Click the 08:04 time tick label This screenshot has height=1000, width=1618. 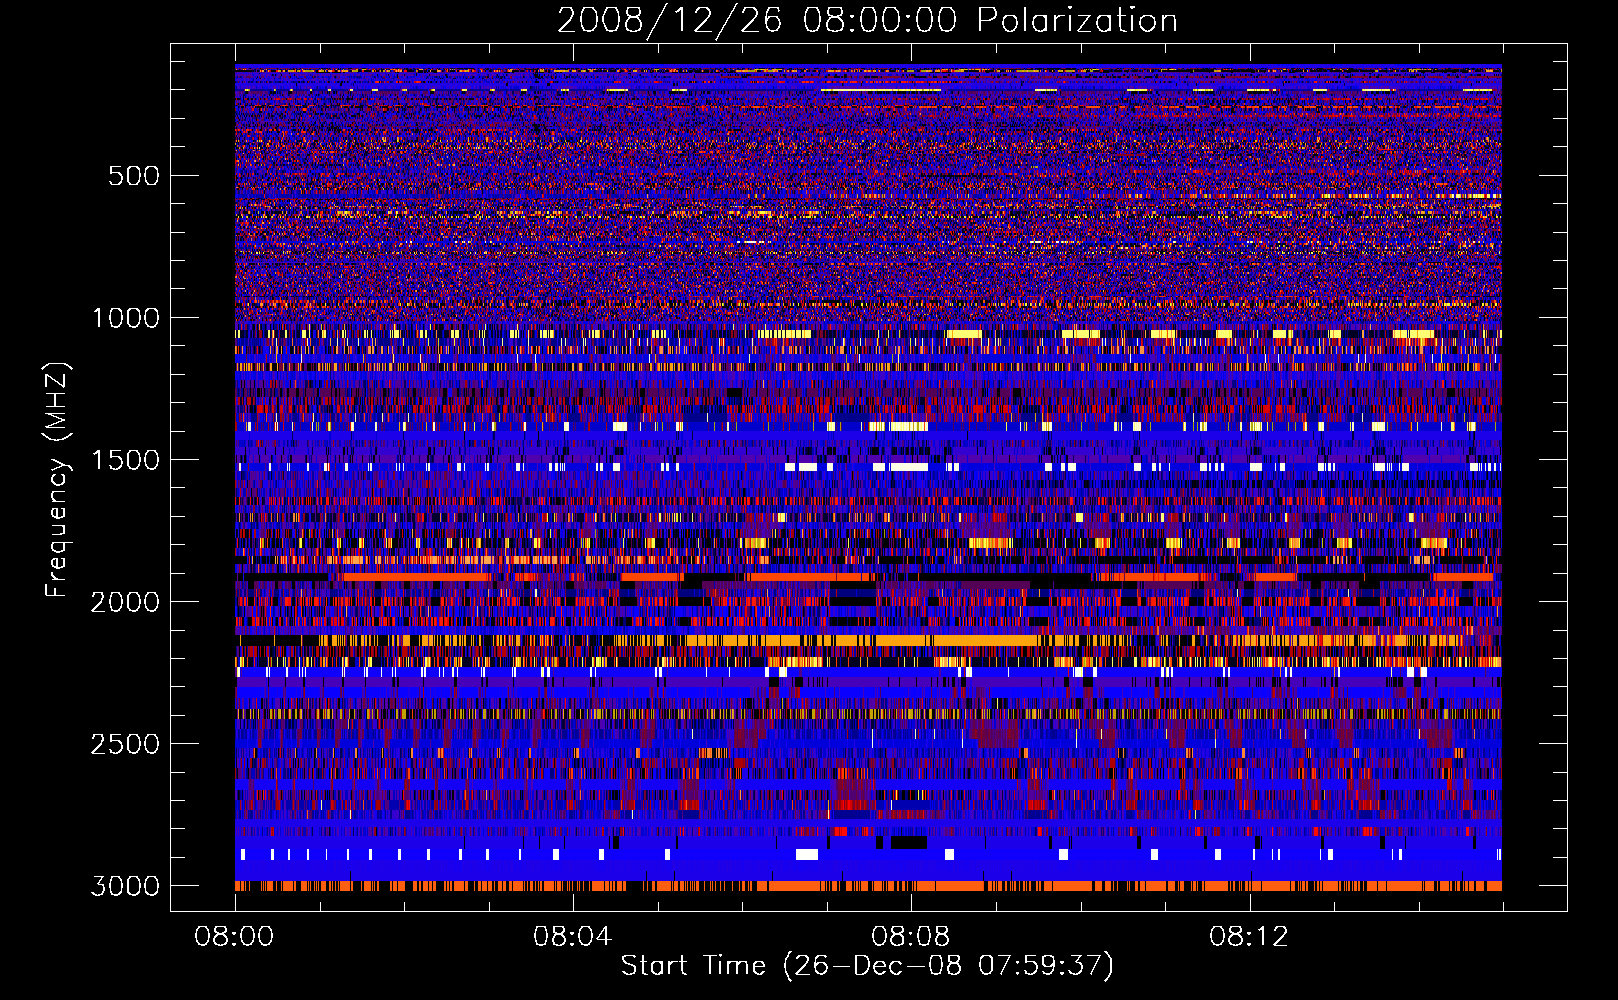point(572,937)
